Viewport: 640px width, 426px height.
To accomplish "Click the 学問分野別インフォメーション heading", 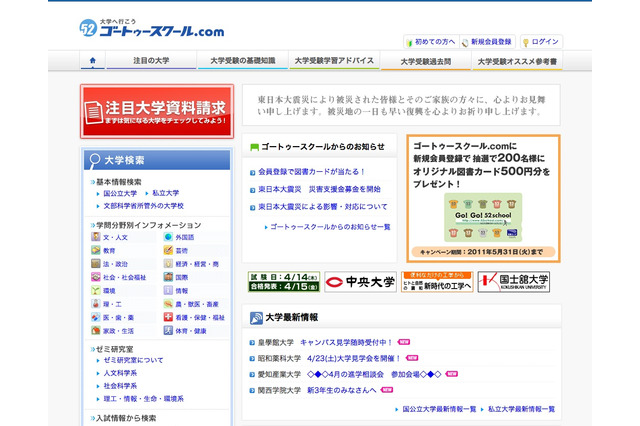I will click(149, 225).
